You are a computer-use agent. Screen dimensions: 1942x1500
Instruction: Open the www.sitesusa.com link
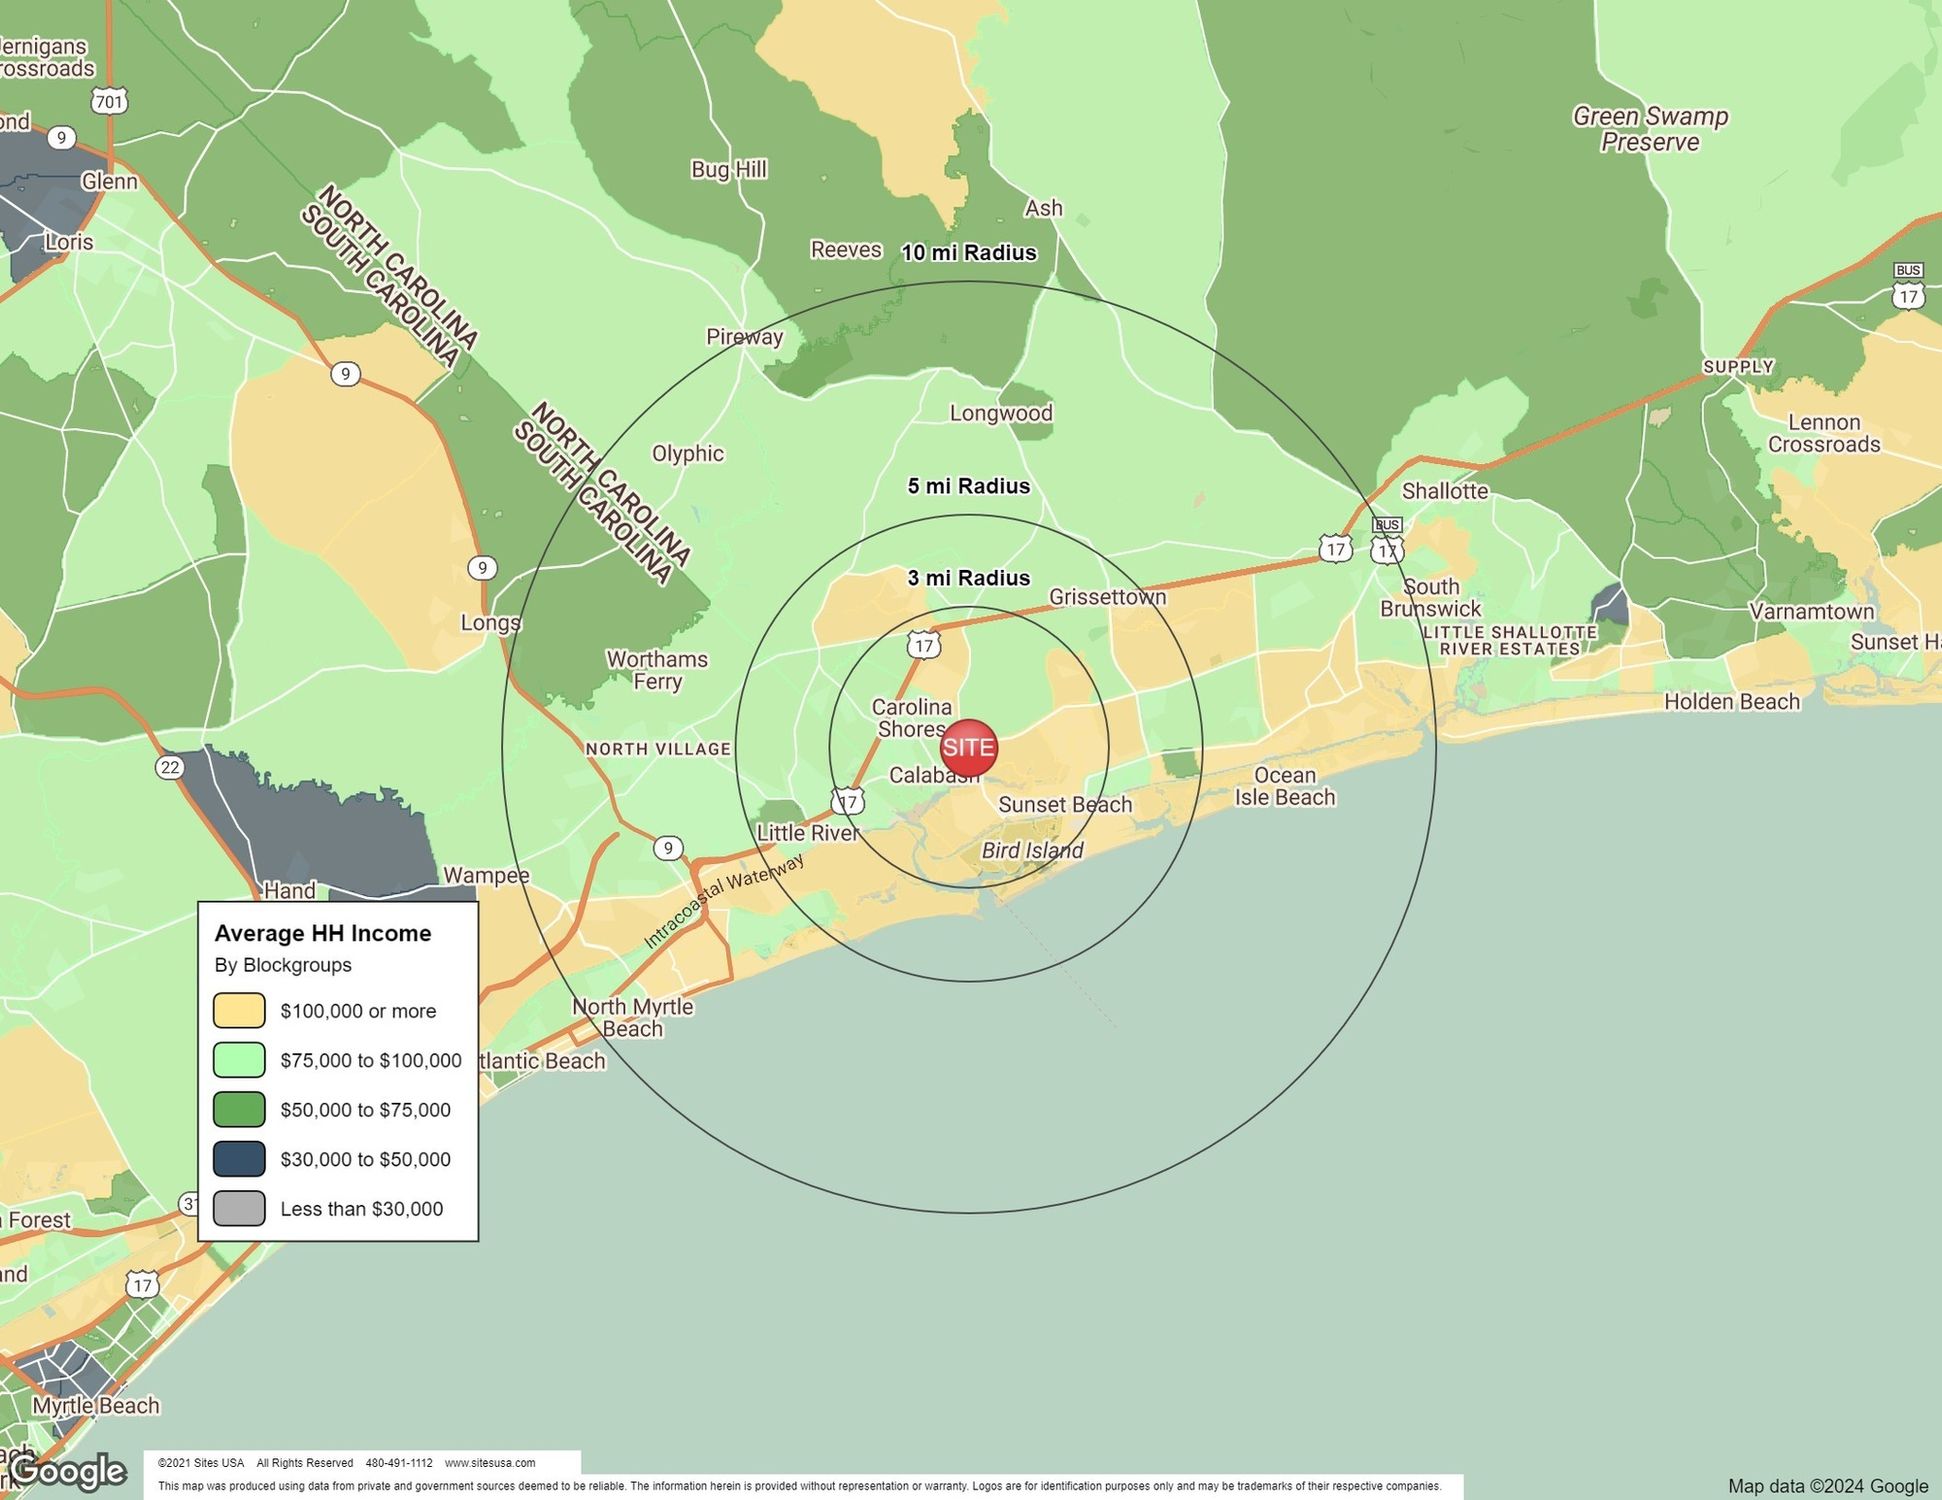tap(489, 1463)
